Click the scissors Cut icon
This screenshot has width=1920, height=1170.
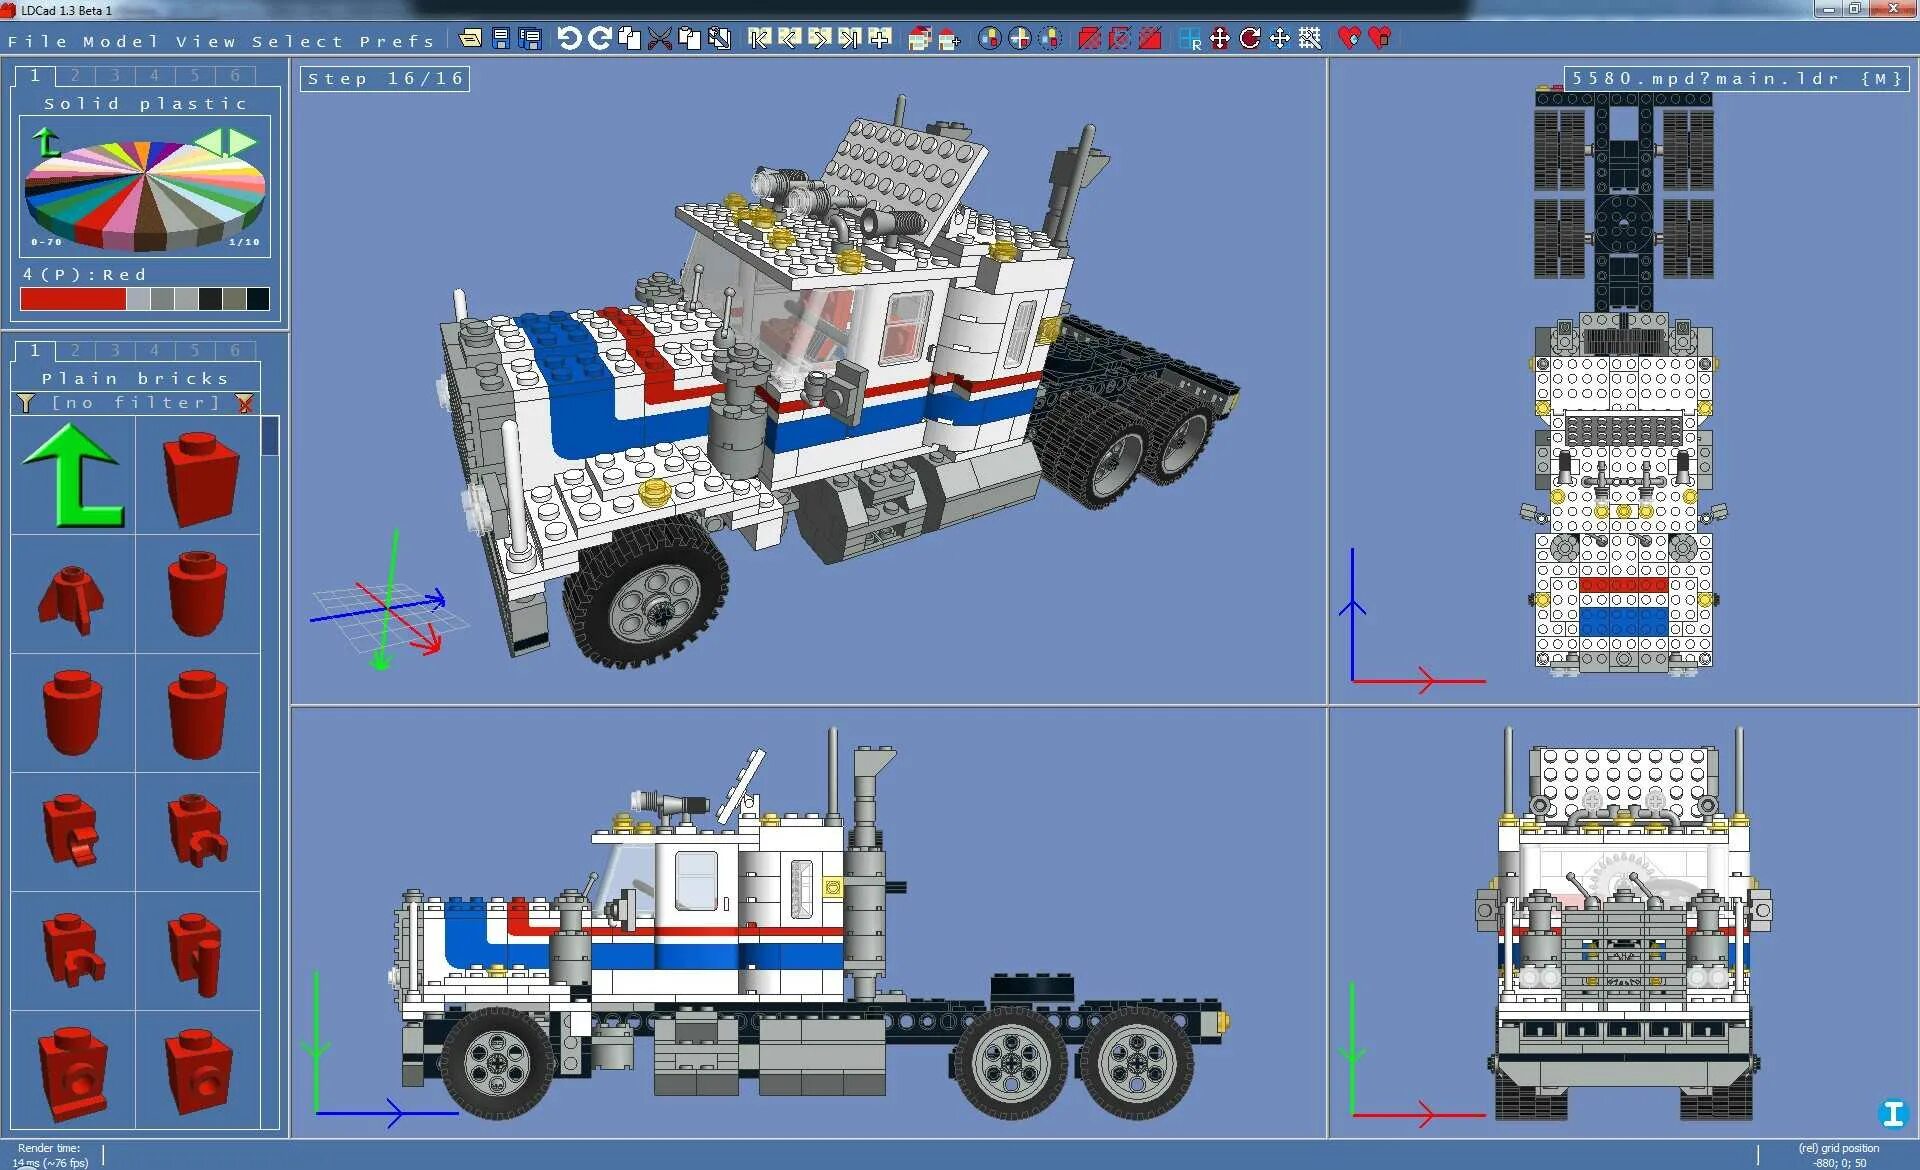pyautogui.click(x=659, y=38)
